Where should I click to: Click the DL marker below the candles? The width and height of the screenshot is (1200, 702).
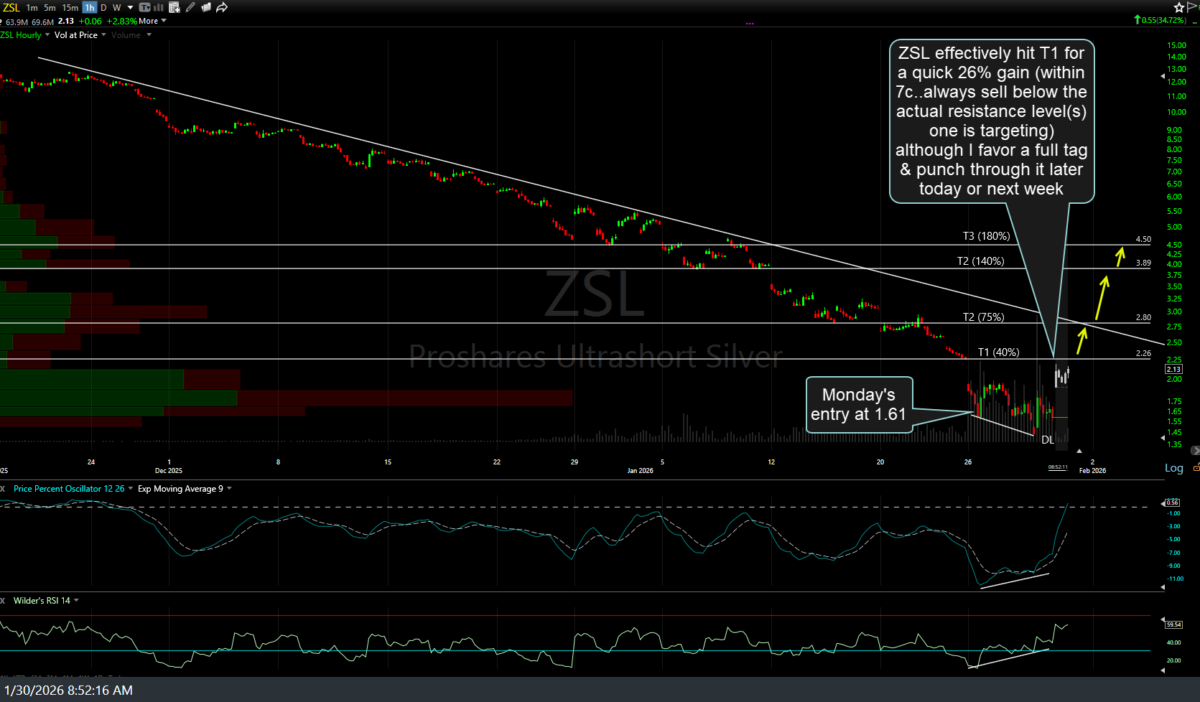tap(1047, 439)
